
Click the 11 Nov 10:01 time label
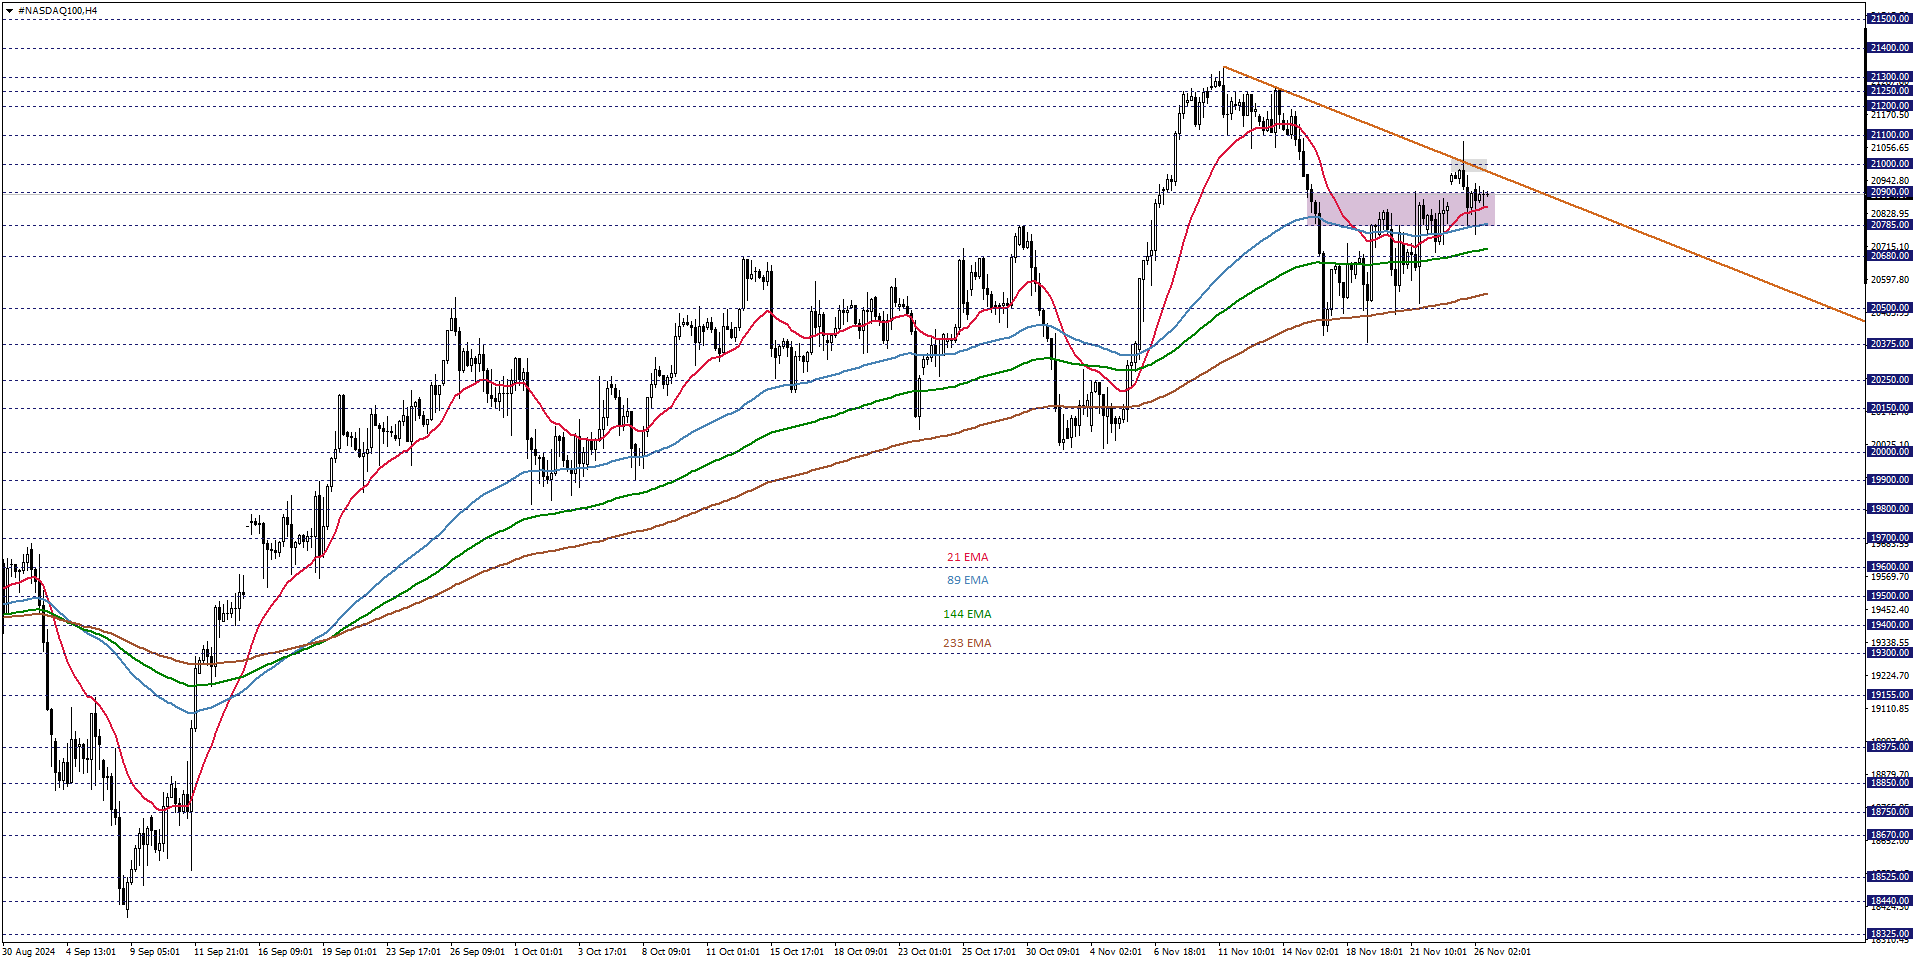[x=1246, y=952]
